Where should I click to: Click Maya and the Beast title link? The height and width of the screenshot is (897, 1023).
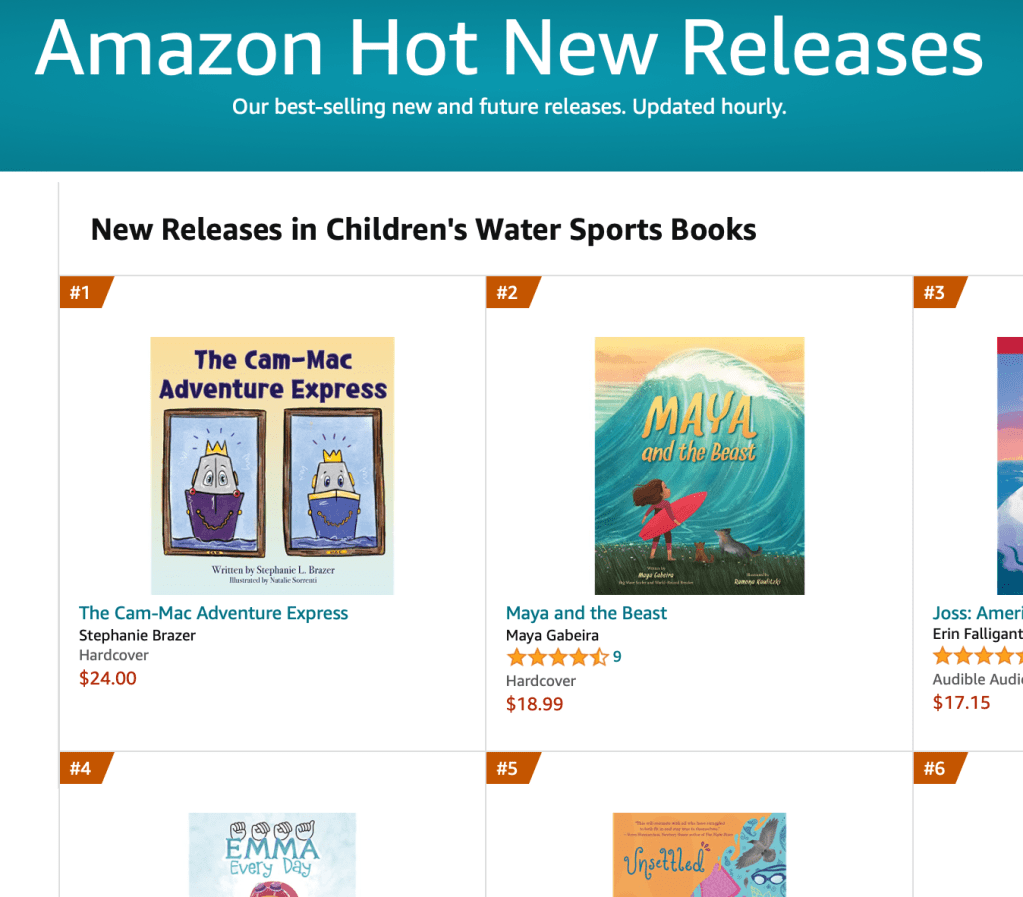[x=586, y=613]
